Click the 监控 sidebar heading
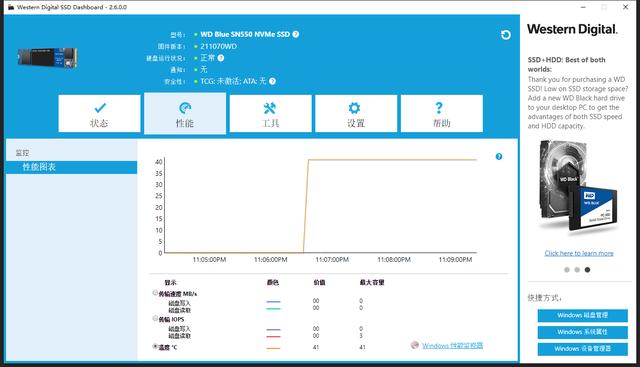This screenshot has height=367, width=640. [x=22, y=153]
